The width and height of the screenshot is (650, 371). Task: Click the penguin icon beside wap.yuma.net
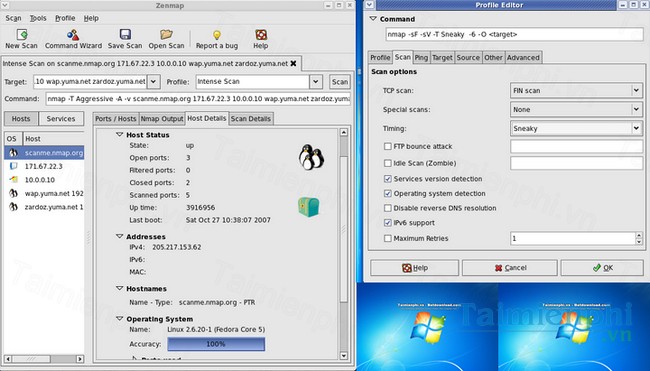point(13,193)
